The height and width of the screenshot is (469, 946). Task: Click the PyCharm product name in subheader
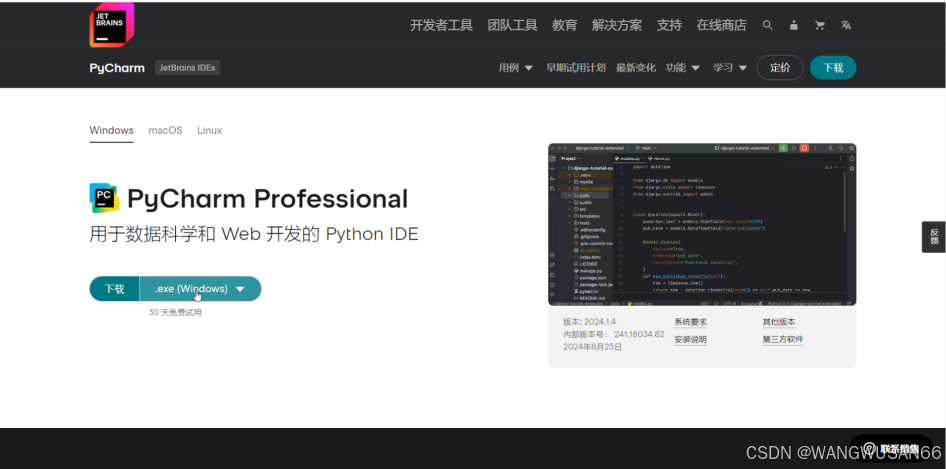point(117,68)
